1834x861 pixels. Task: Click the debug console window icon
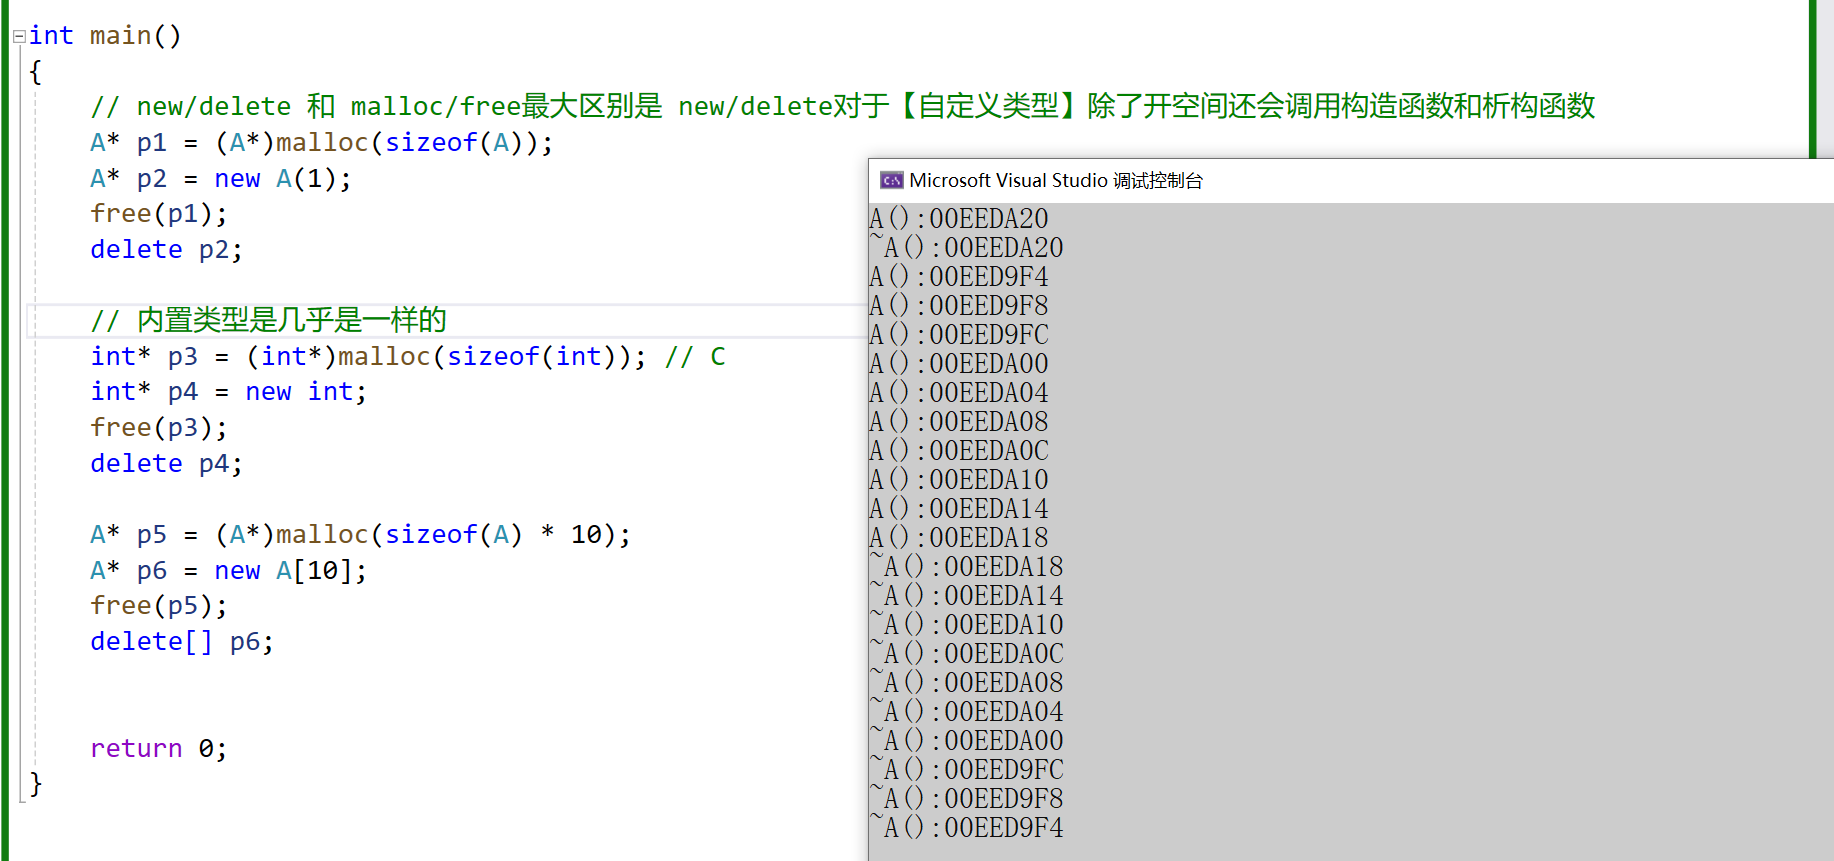(891, 180)
